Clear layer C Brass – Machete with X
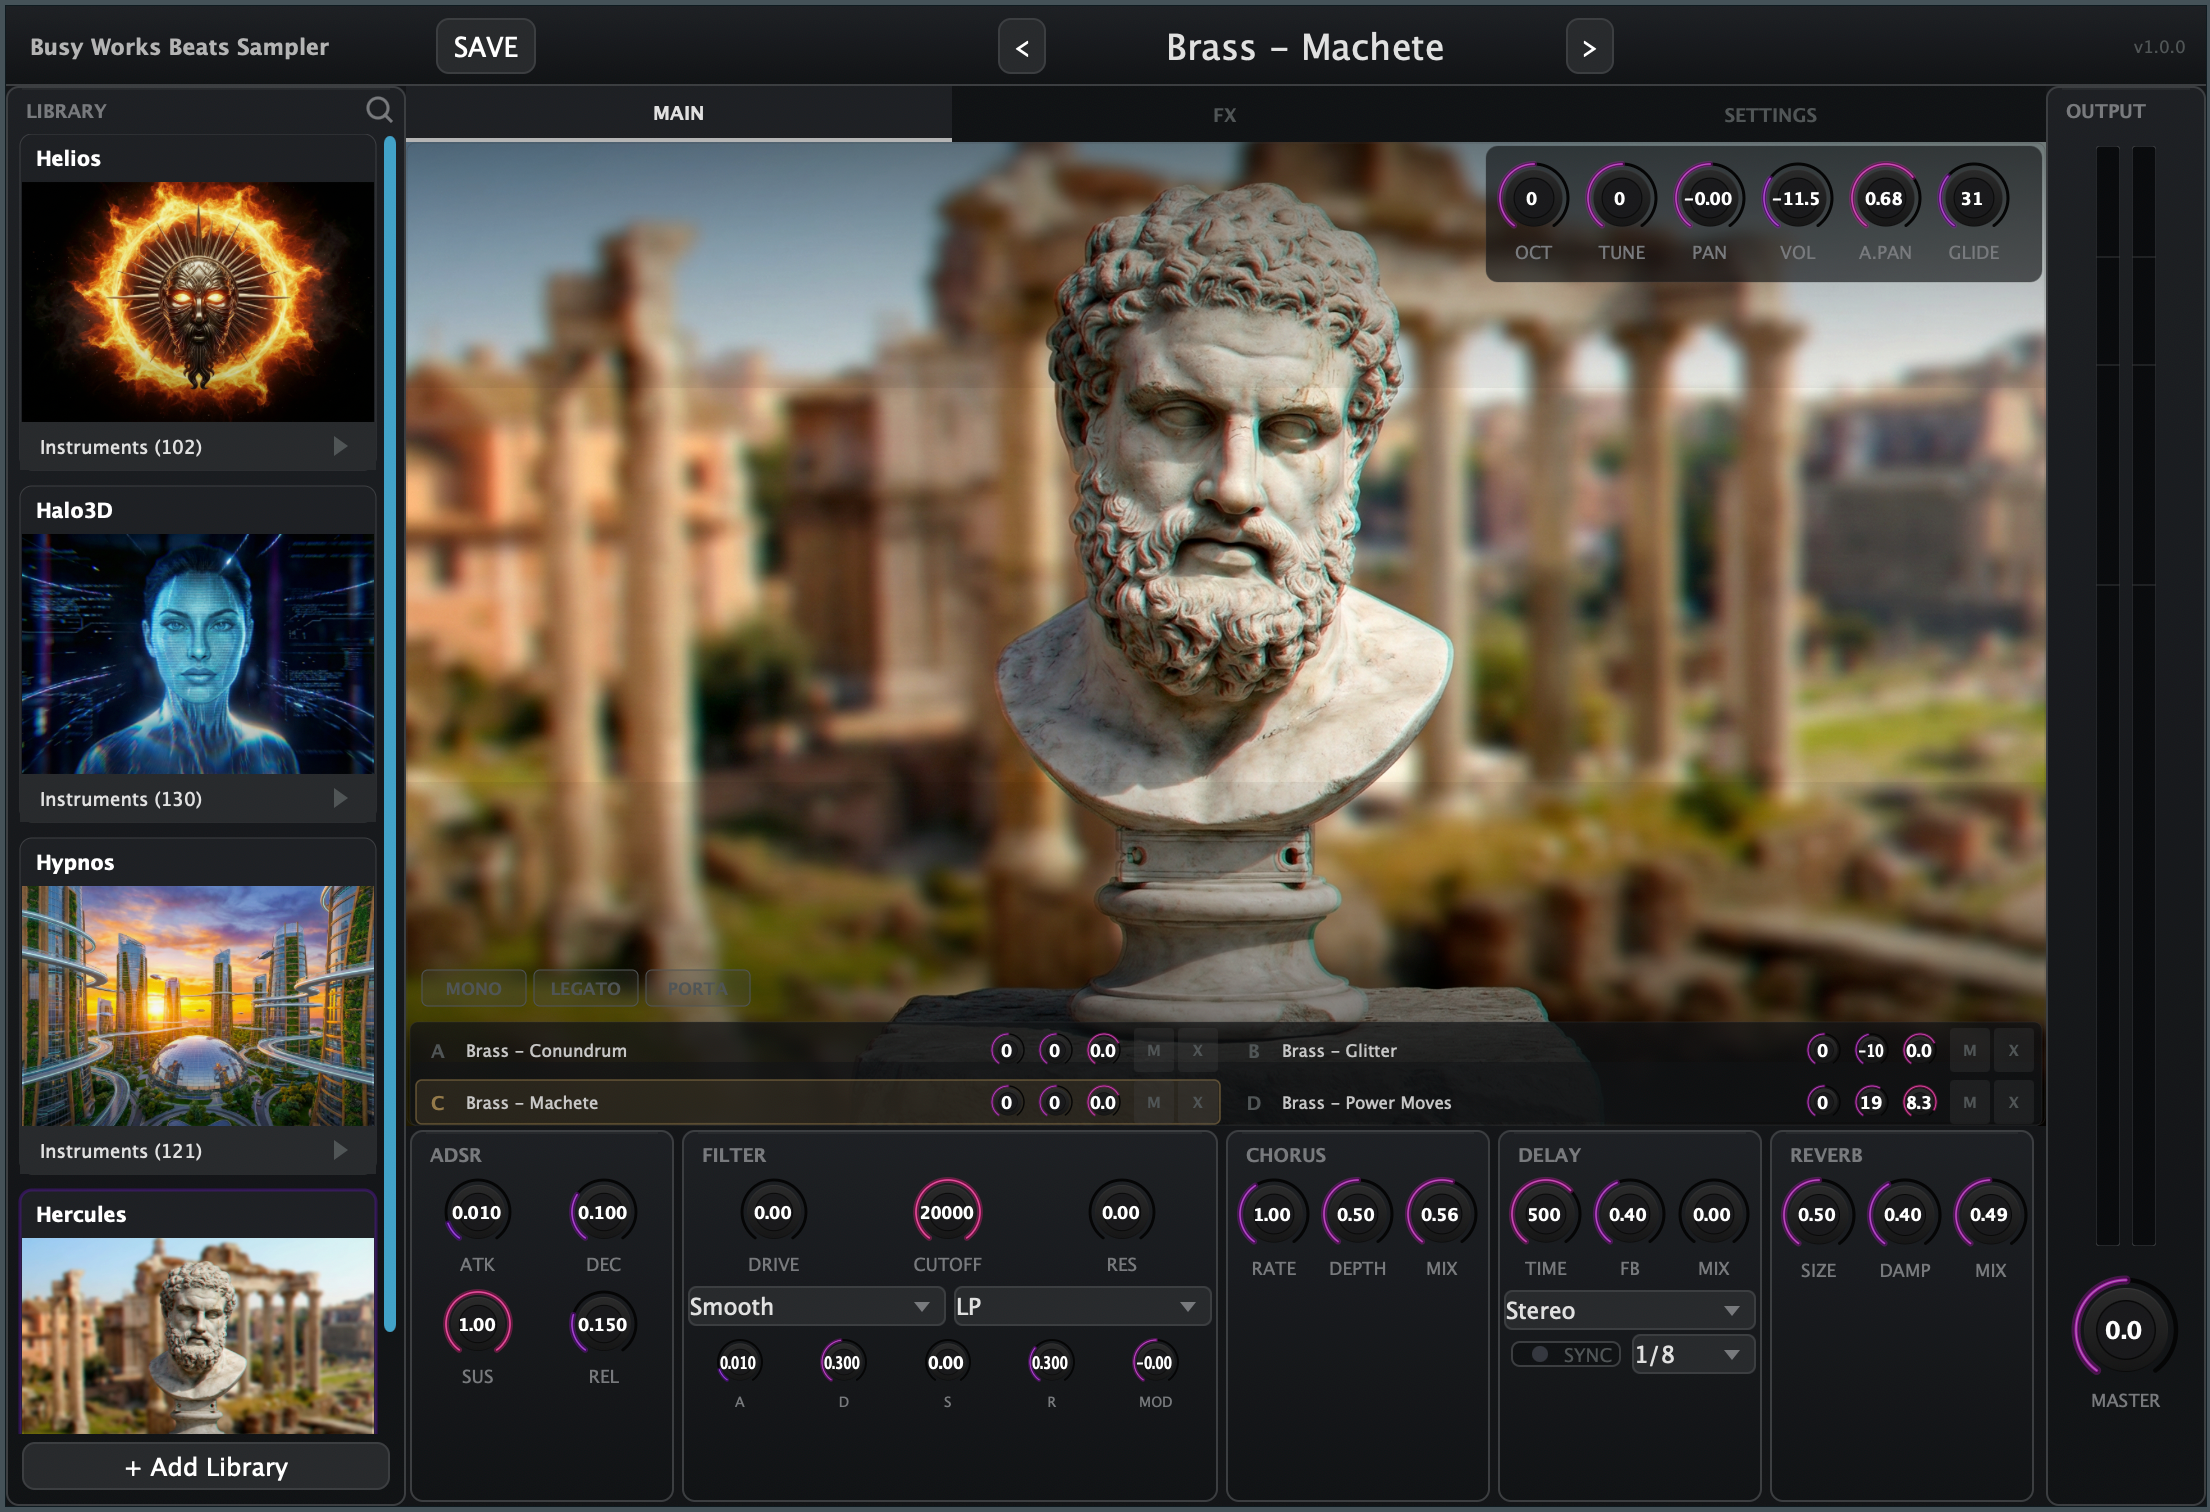 [1197, 1102]
